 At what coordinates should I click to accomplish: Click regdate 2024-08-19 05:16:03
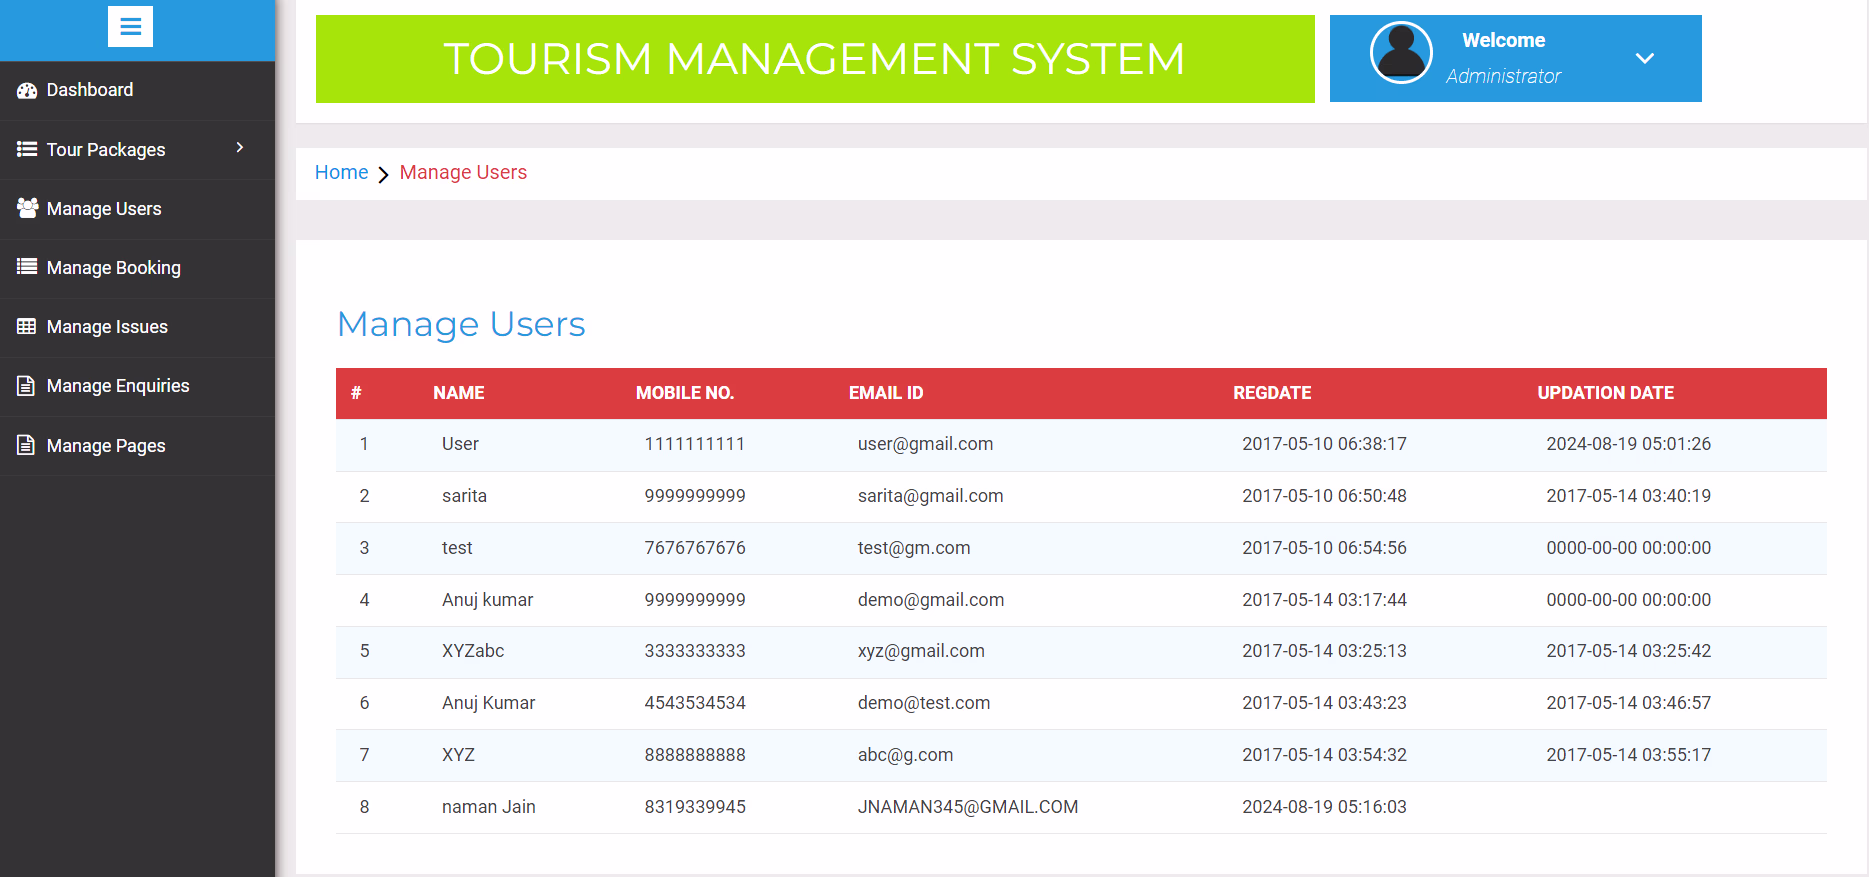[1324, 807]
